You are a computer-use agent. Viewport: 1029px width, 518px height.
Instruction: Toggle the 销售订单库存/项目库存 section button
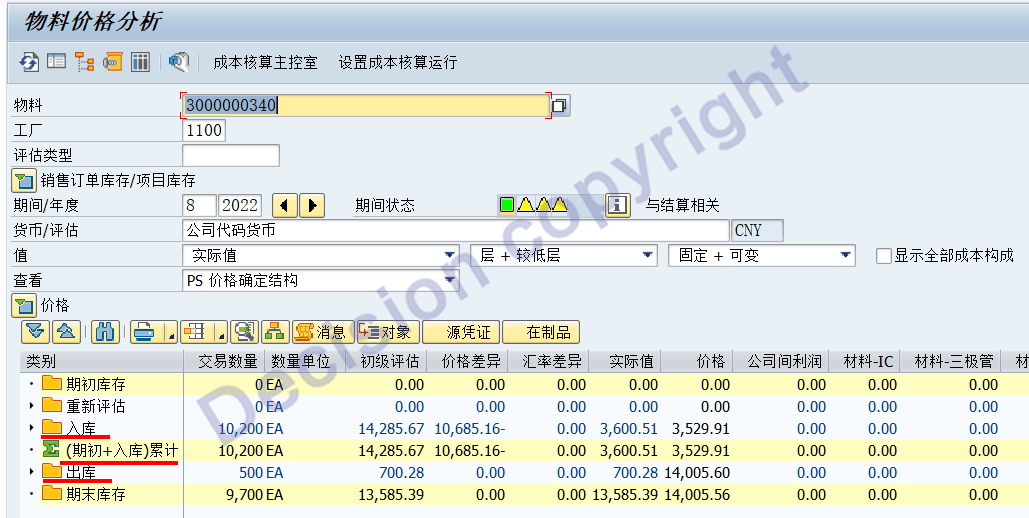tap(24, 181)
